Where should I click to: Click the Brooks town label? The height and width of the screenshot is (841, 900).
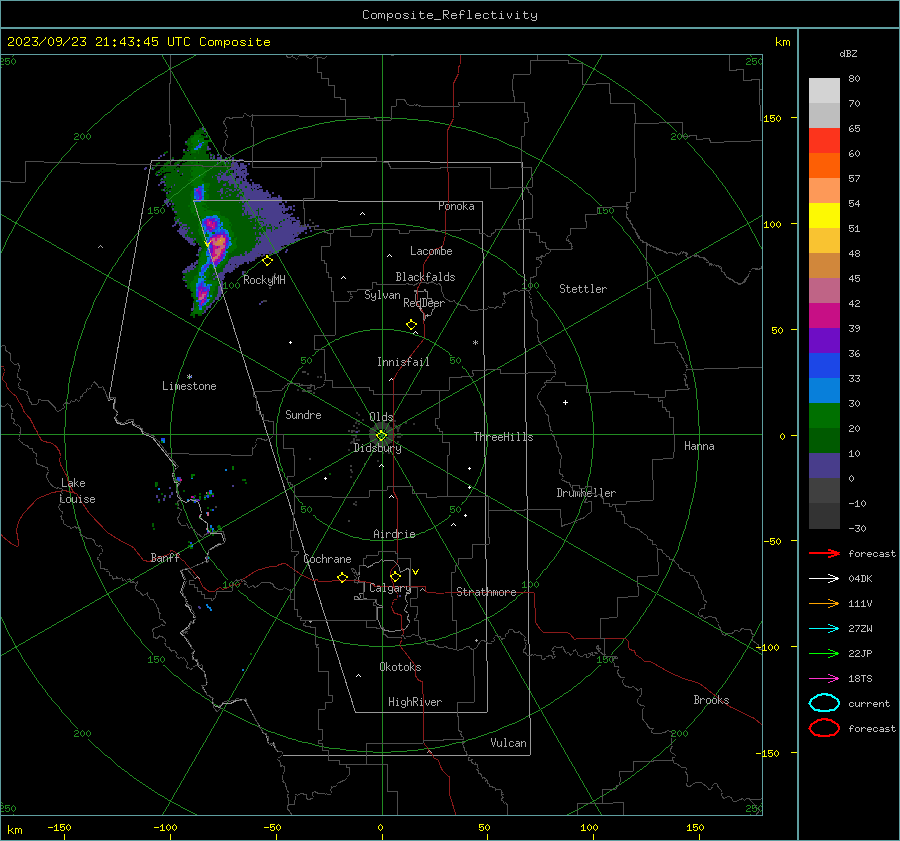[x=711, y=700]
